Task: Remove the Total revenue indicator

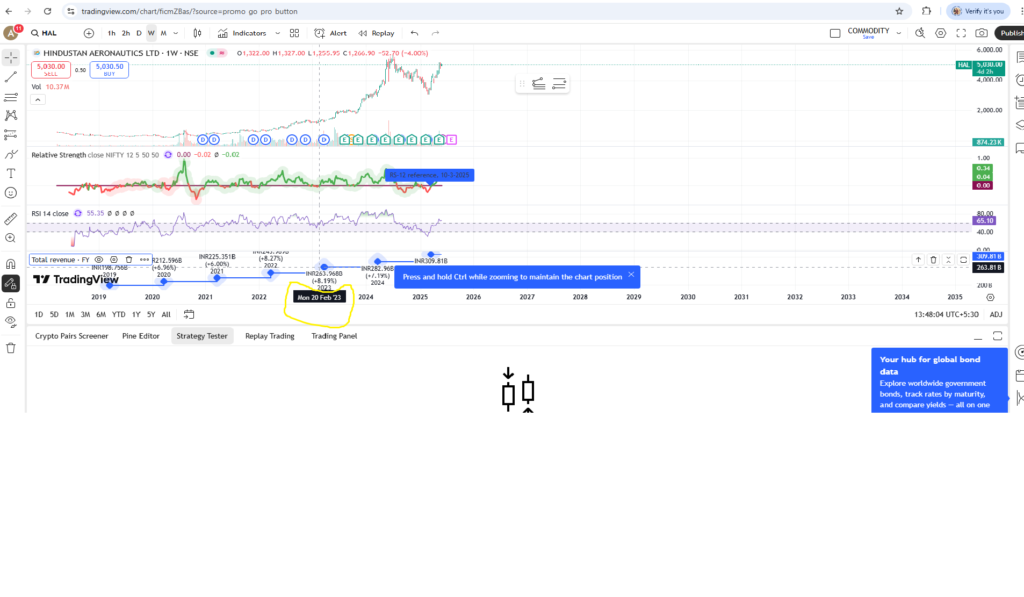Action: tap(129, 260)
